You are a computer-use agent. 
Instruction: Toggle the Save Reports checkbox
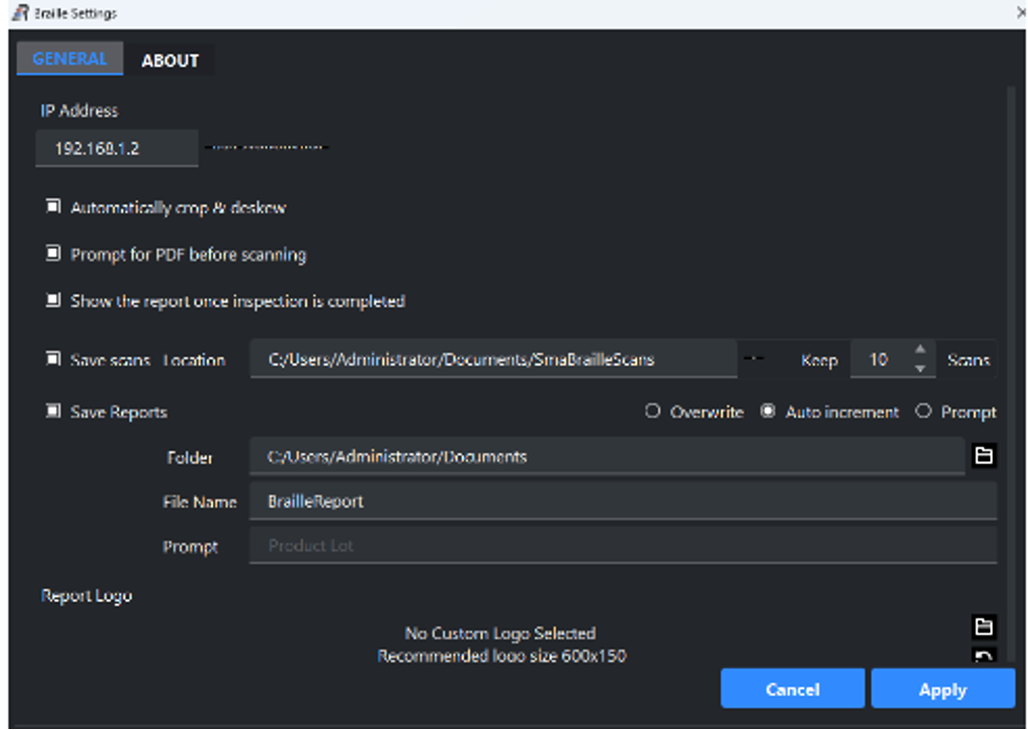(x=53, y=411)
